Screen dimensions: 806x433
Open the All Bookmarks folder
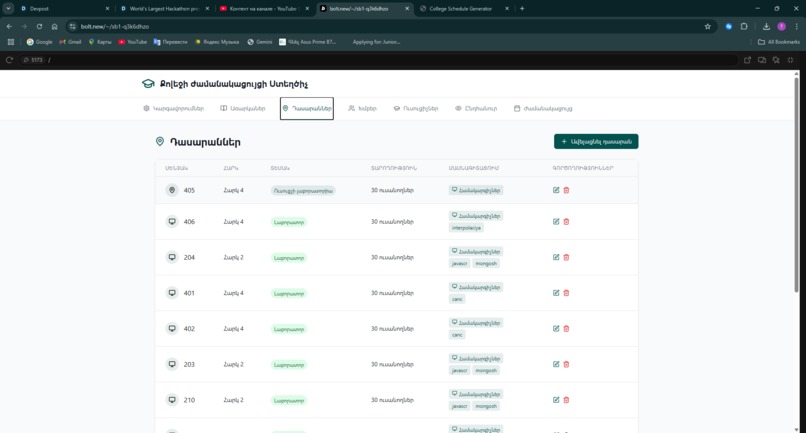(779, 42)
